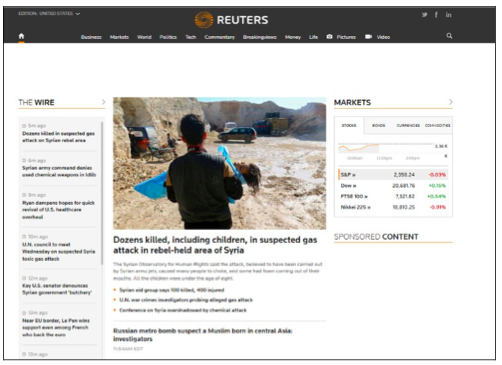The width and height of the screenshot is (502, 365).
Task: Switch to the Currencies tab in Markets
Action: coord(408,125)
